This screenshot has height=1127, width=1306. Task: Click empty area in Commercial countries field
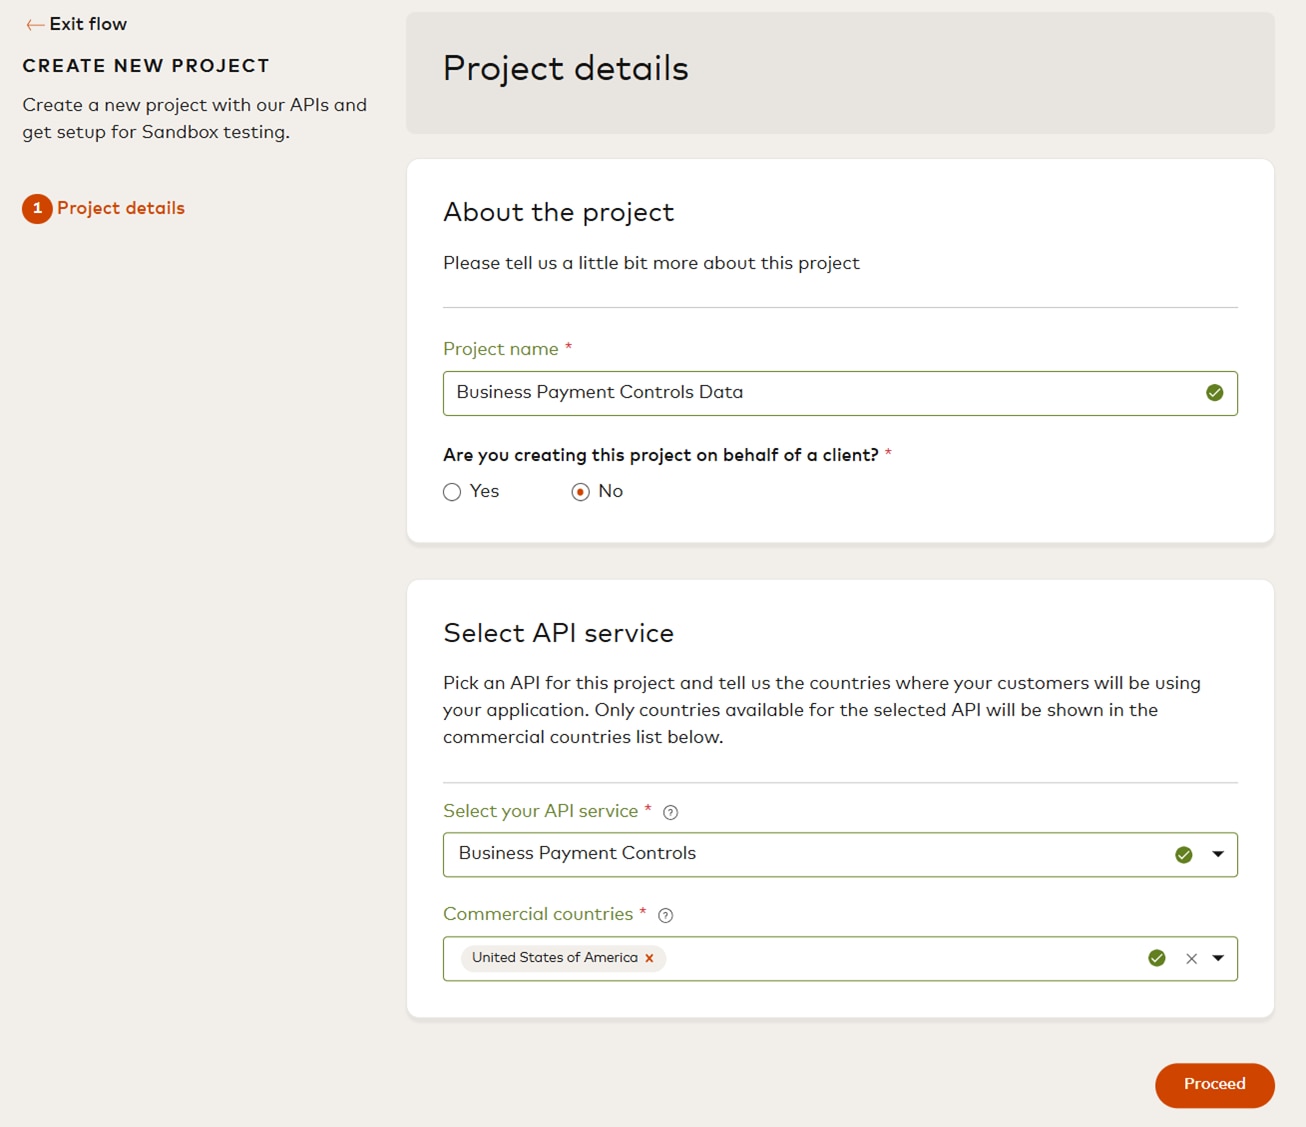pyautogui.click(x=900, y=958)
